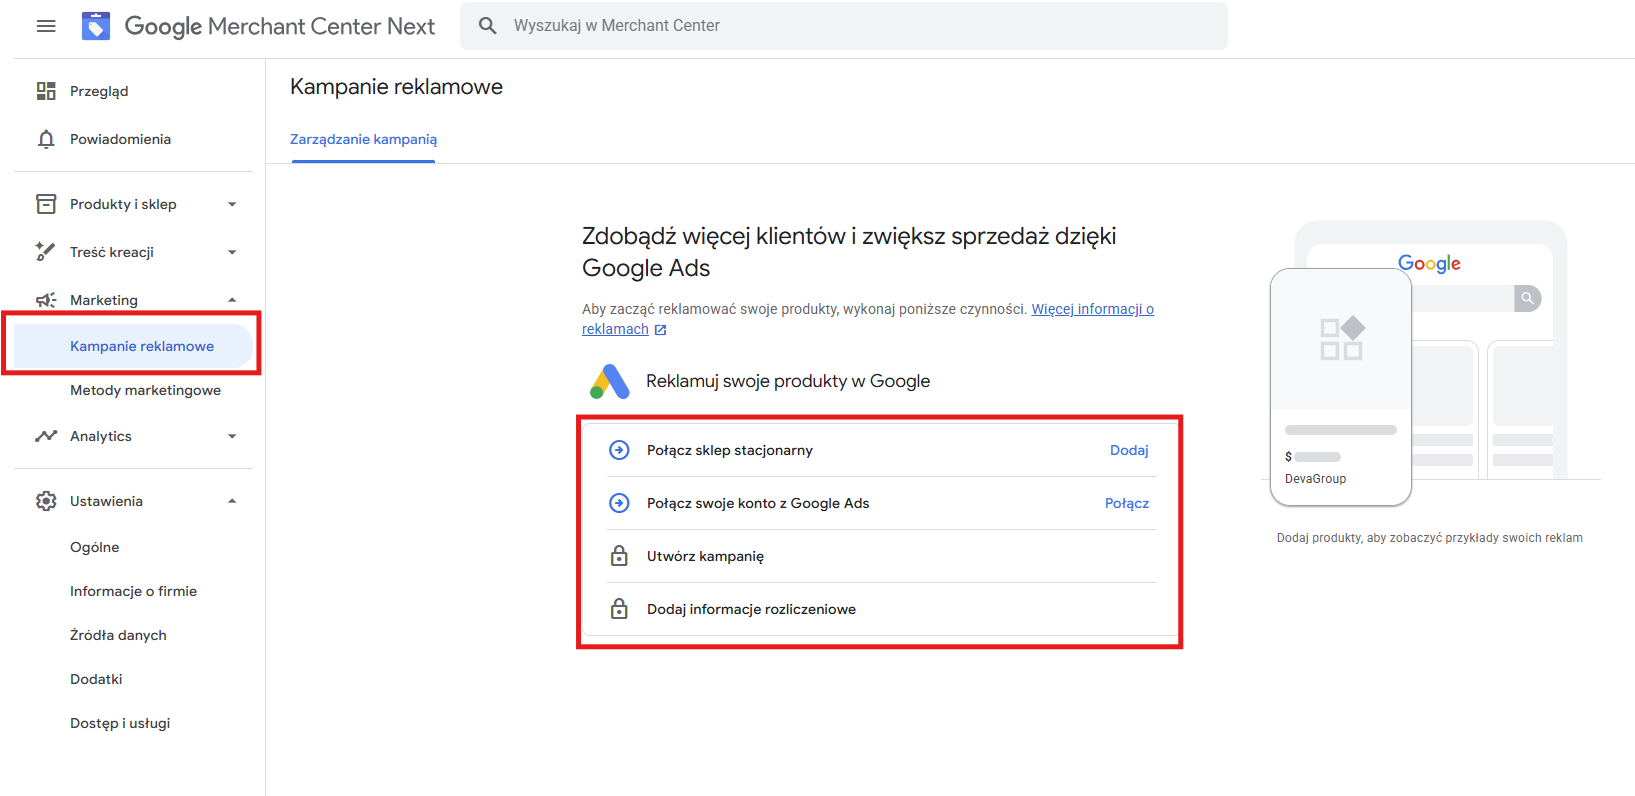Click arrow icon beside Połącz swoje konto
The image size is (1635, 796).
pyautogui.click(x=619, y=503)
